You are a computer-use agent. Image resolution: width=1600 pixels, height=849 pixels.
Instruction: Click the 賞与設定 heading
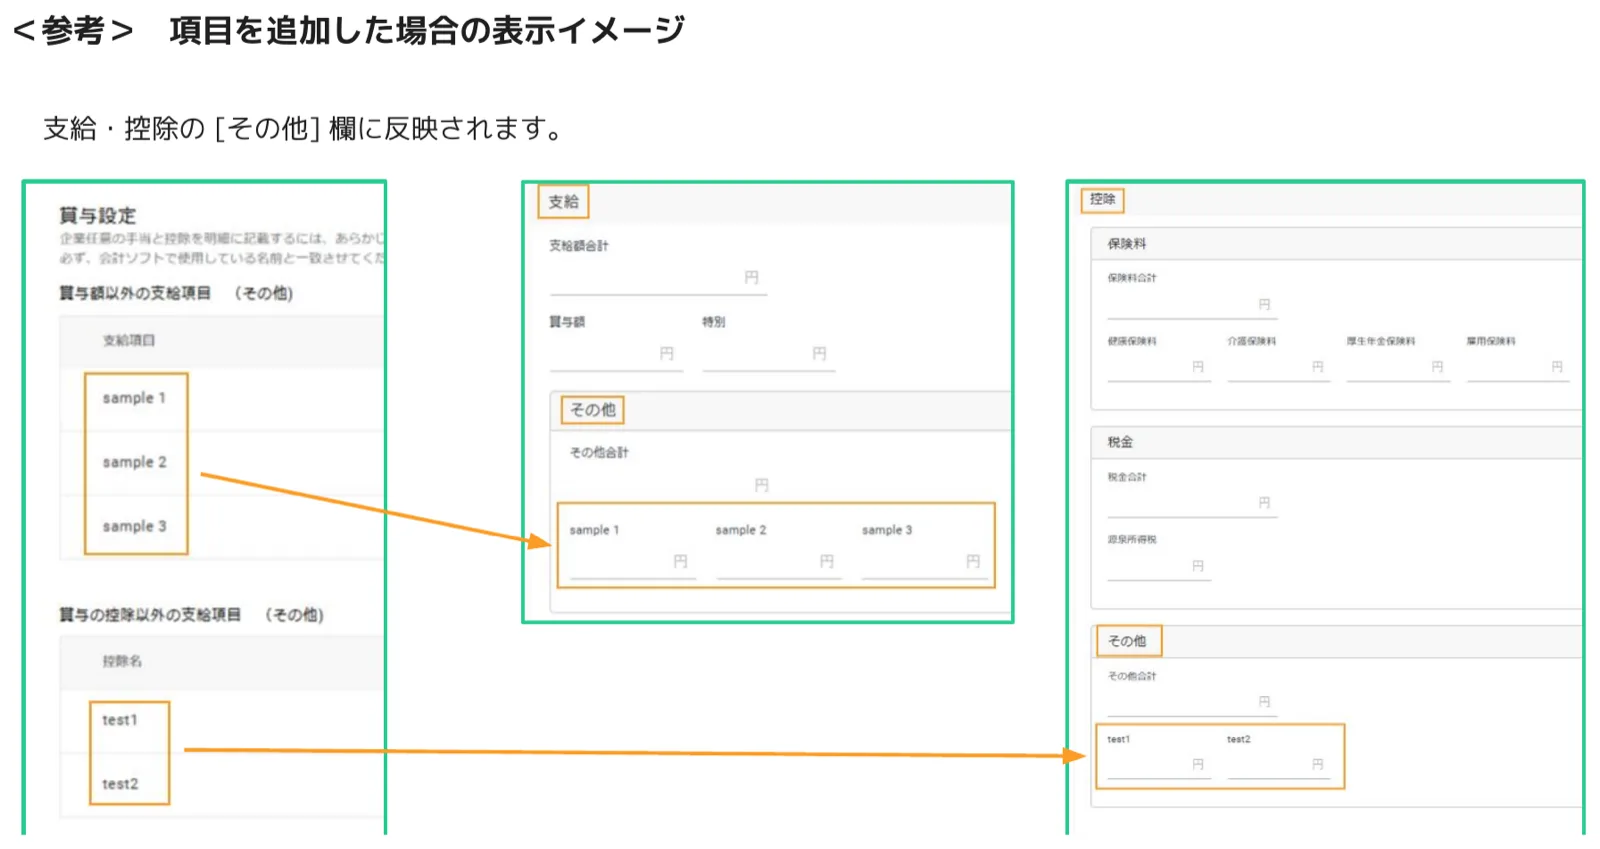pyautogui.click(x=97, y=216)
